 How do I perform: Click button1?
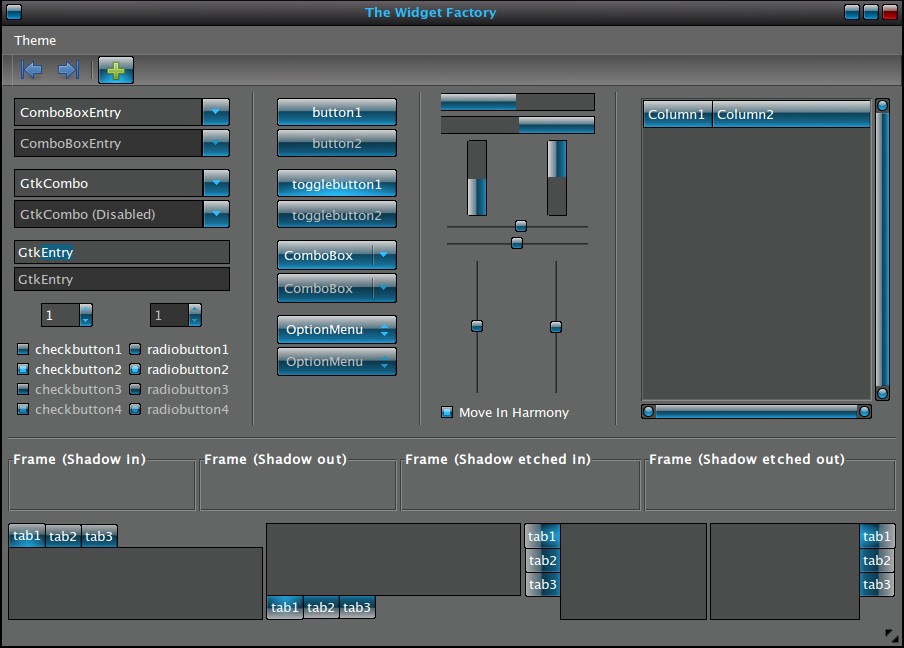point(337,112)
